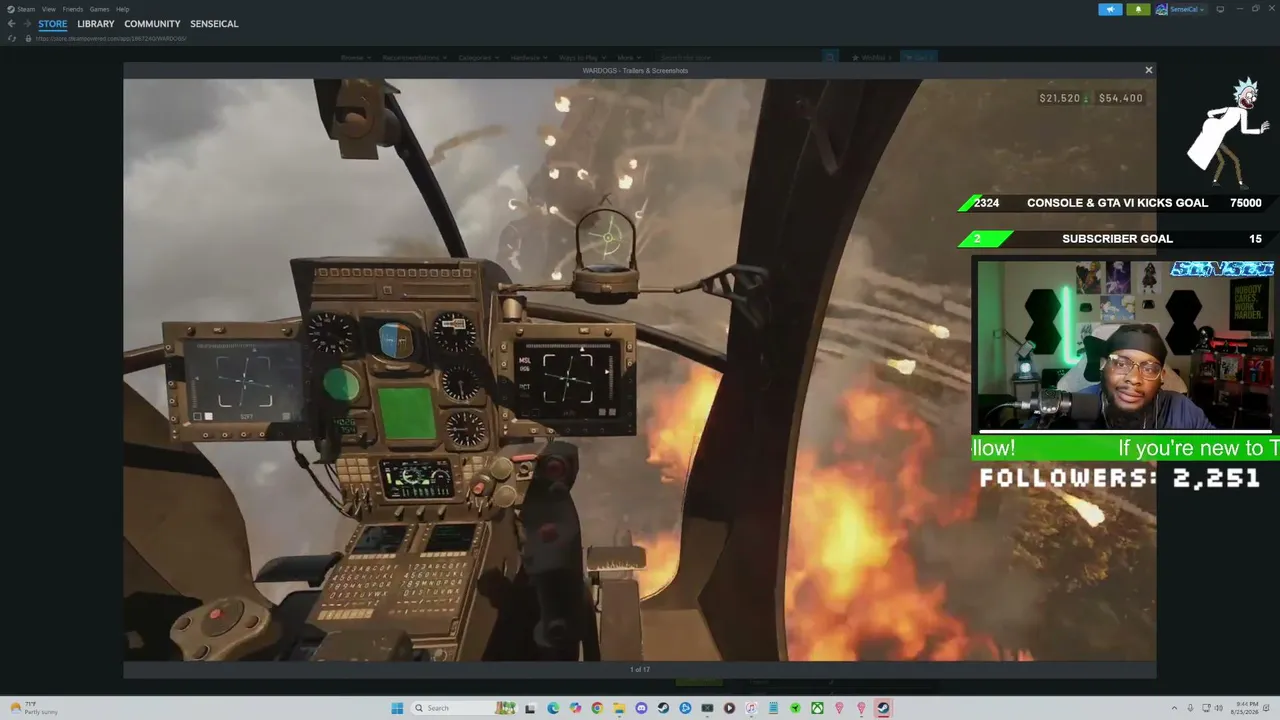This screenshot has width=1280, height=720.
Task: Expand the Ways to Play menu
Action: (582, 58)
